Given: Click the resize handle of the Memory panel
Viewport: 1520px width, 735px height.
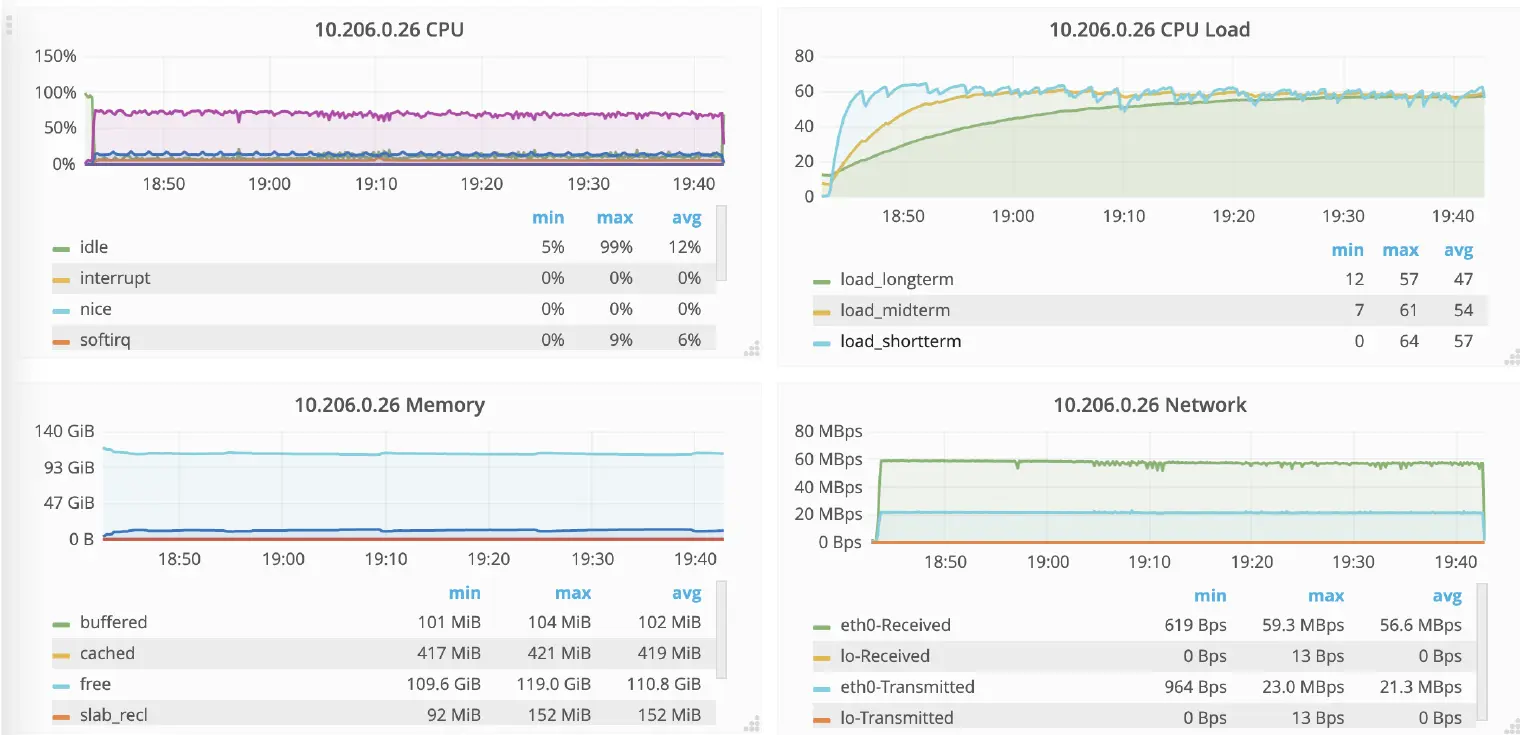Looking at the screenshot, I should 752,725.
